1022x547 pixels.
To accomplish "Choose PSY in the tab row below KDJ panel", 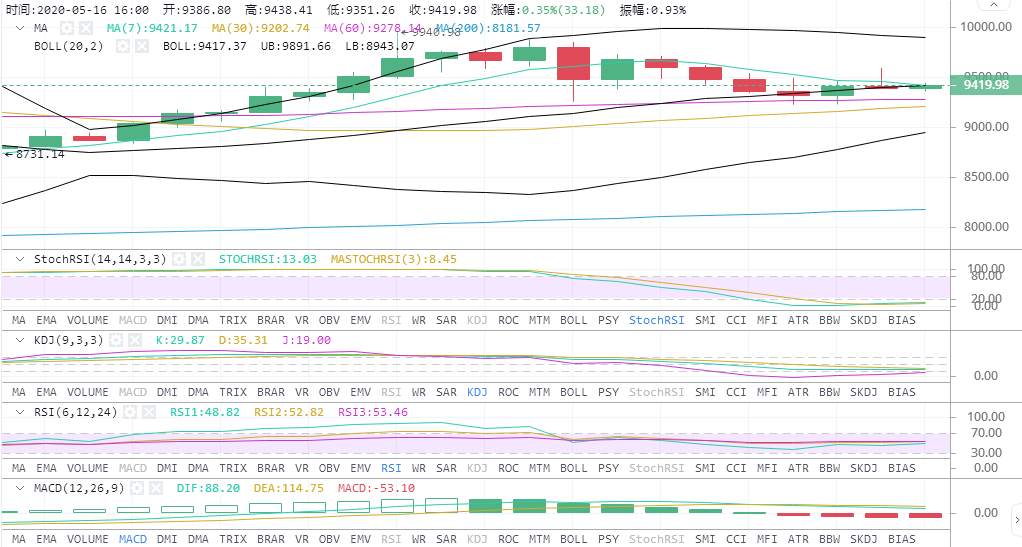I will 608,392.
